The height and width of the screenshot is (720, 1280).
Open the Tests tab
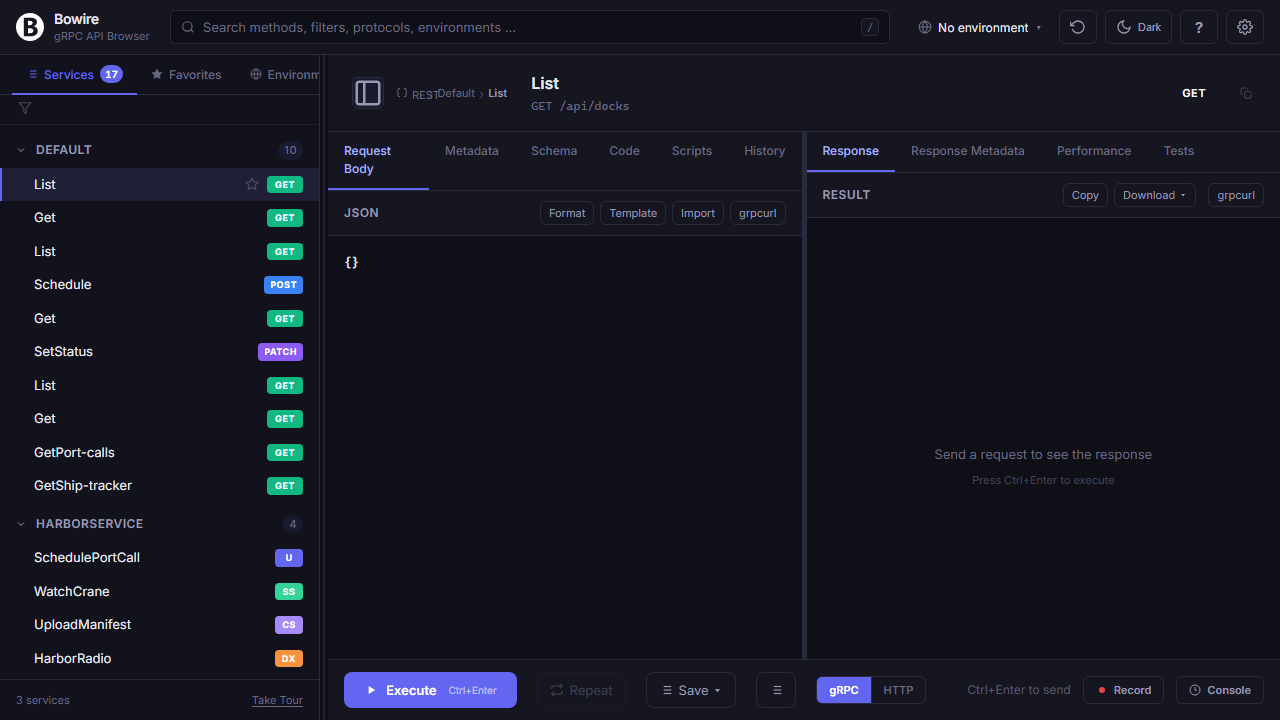click(x=1179, y=151)
